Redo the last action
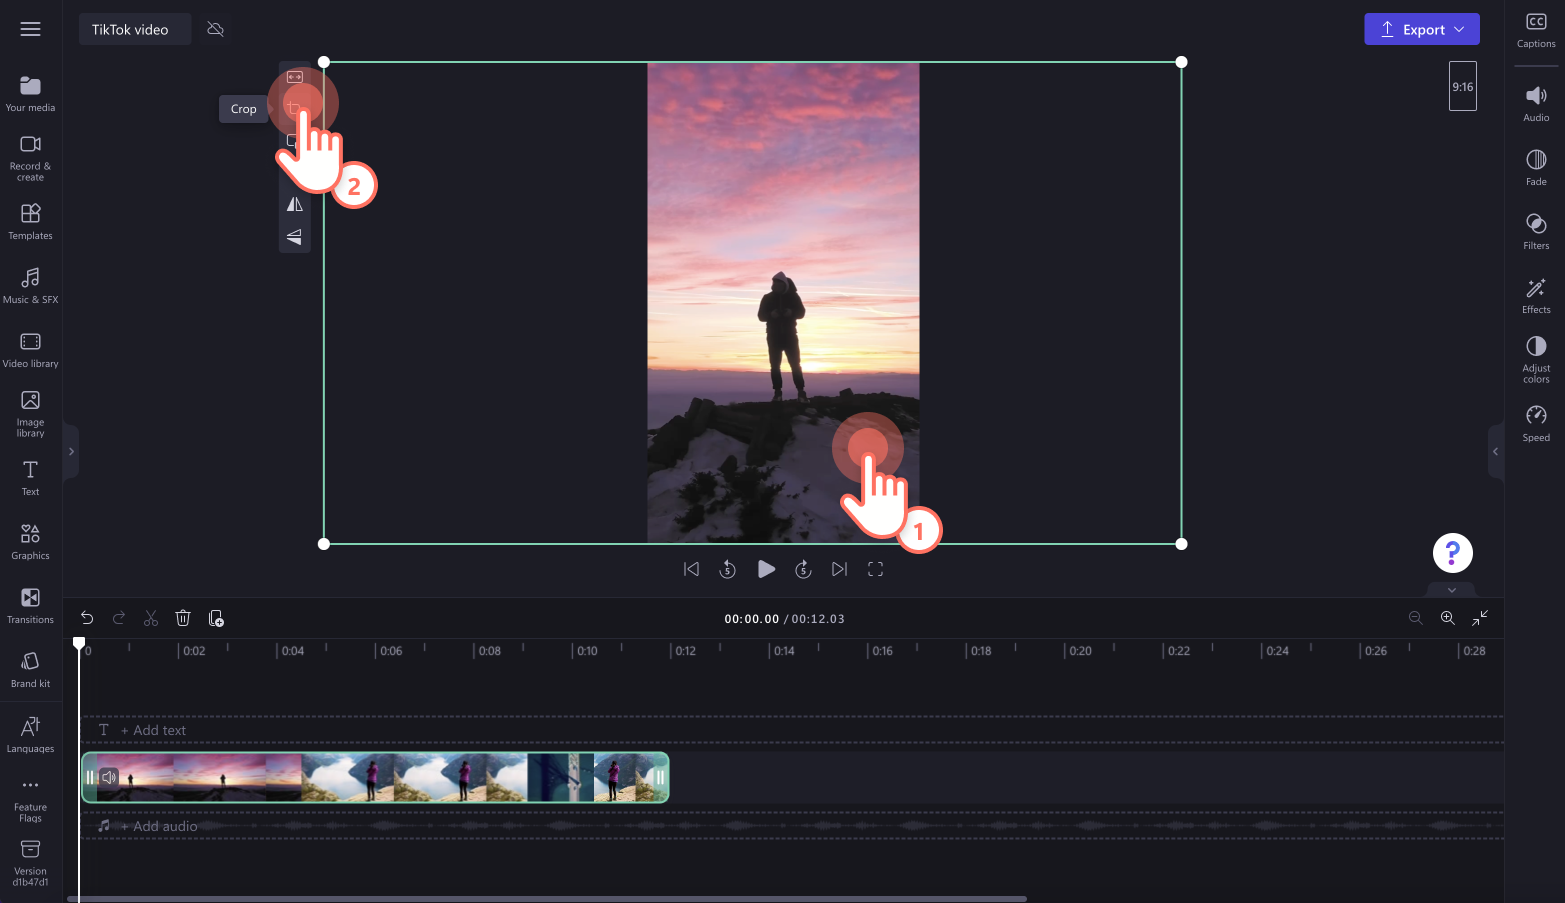This screenshot has height=903, width=1565. click(x=119, y=618)
